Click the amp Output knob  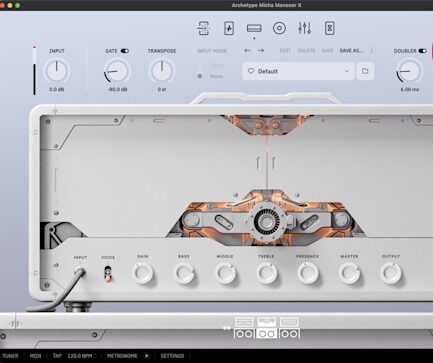391,273
